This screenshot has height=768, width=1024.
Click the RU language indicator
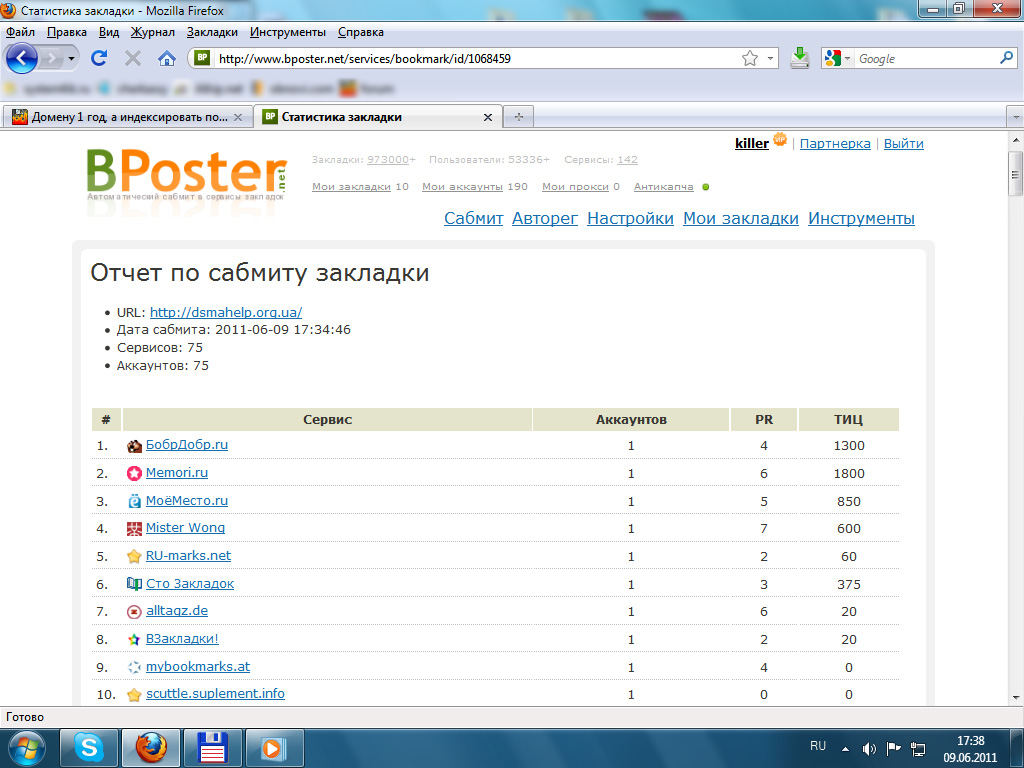(x=818, y=746)
